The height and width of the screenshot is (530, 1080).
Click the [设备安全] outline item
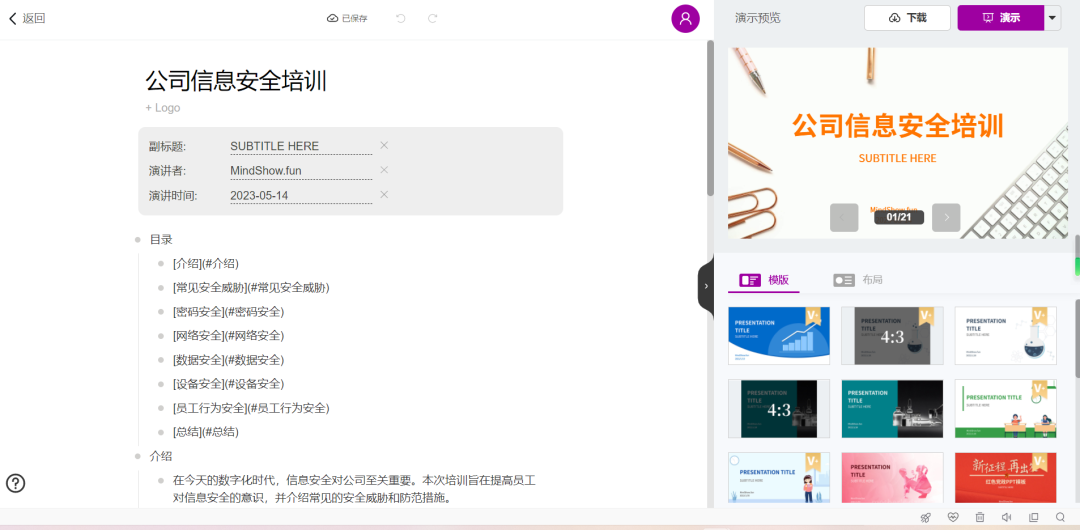coord(229,384)
